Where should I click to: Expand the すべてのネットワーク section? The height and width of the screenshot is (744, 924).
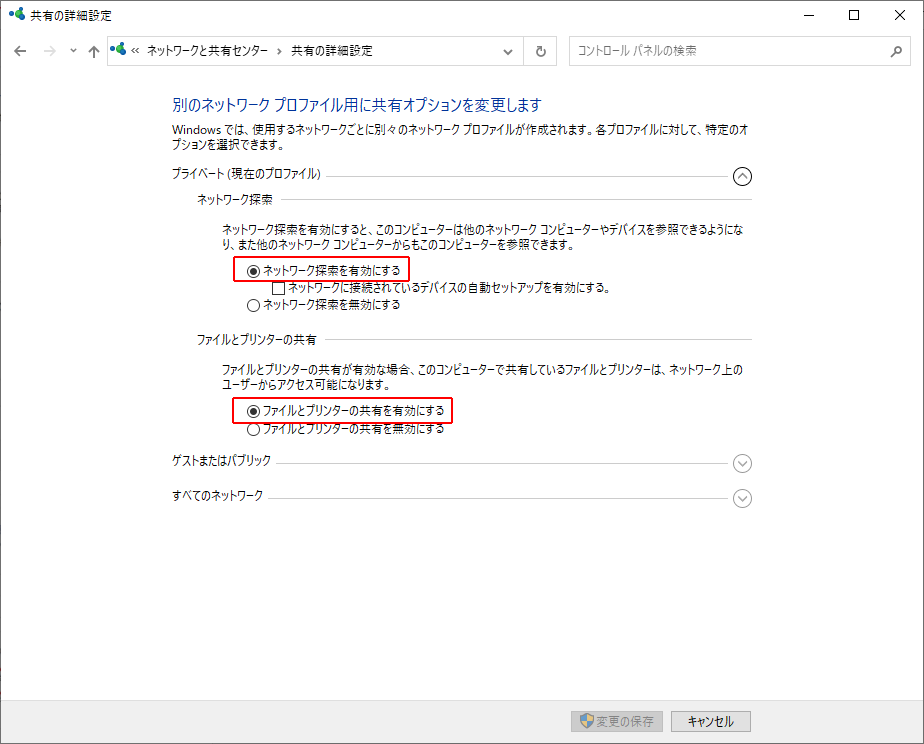741,498
